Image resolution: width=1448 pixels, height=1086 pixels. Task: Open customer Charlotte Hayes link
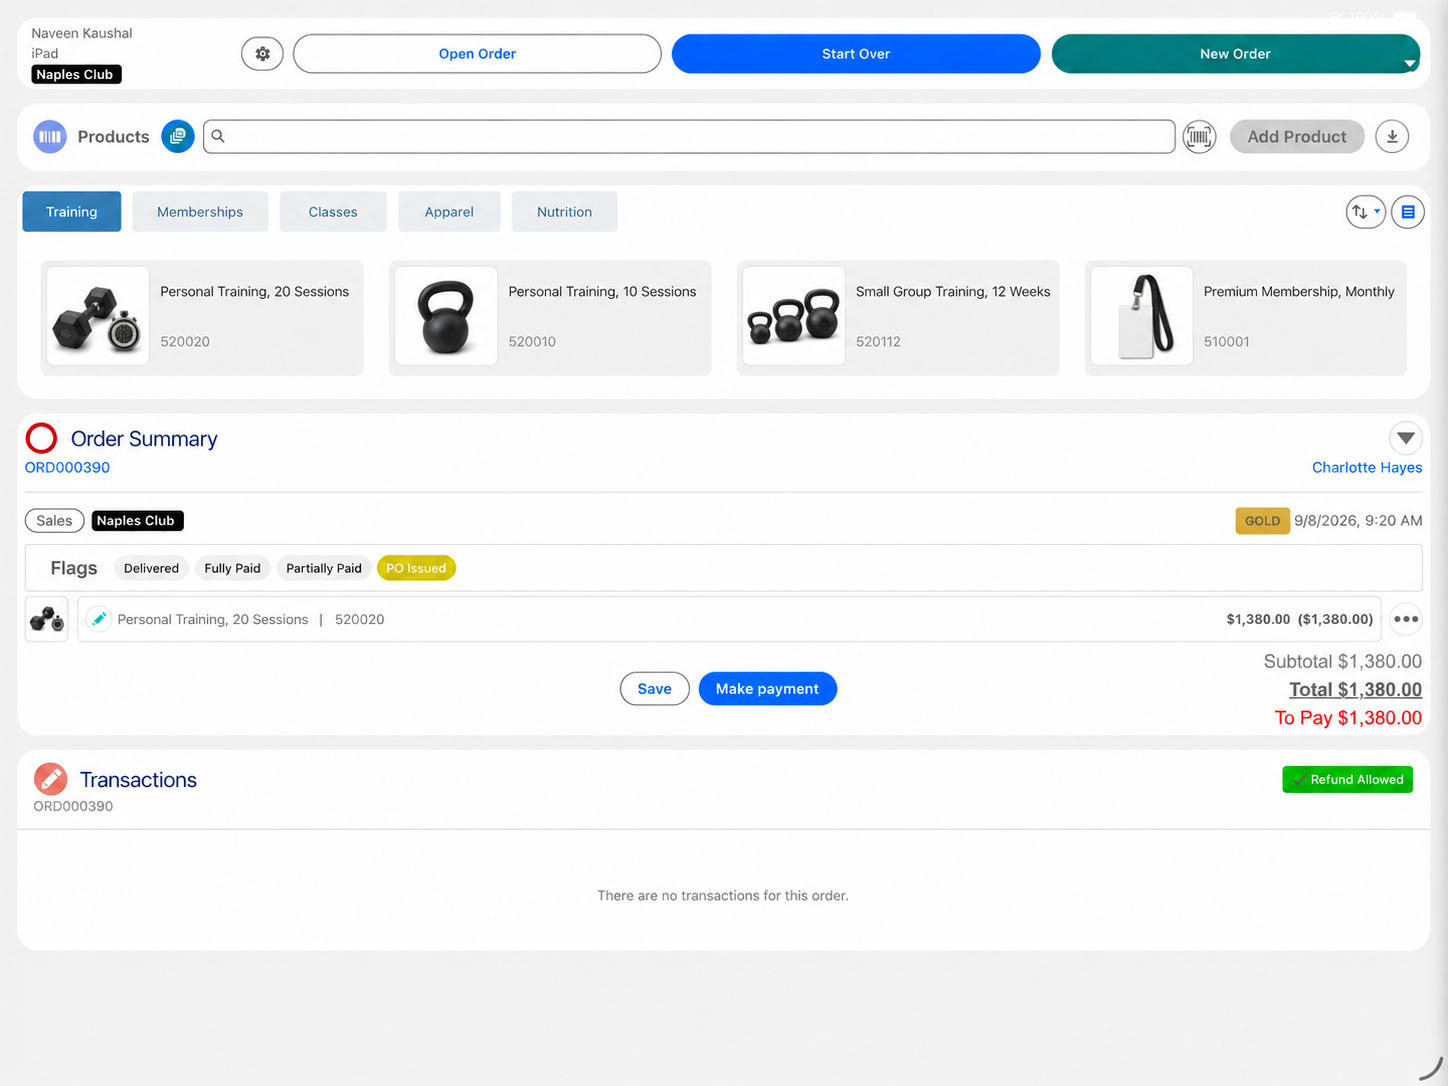coord(1367,467)
